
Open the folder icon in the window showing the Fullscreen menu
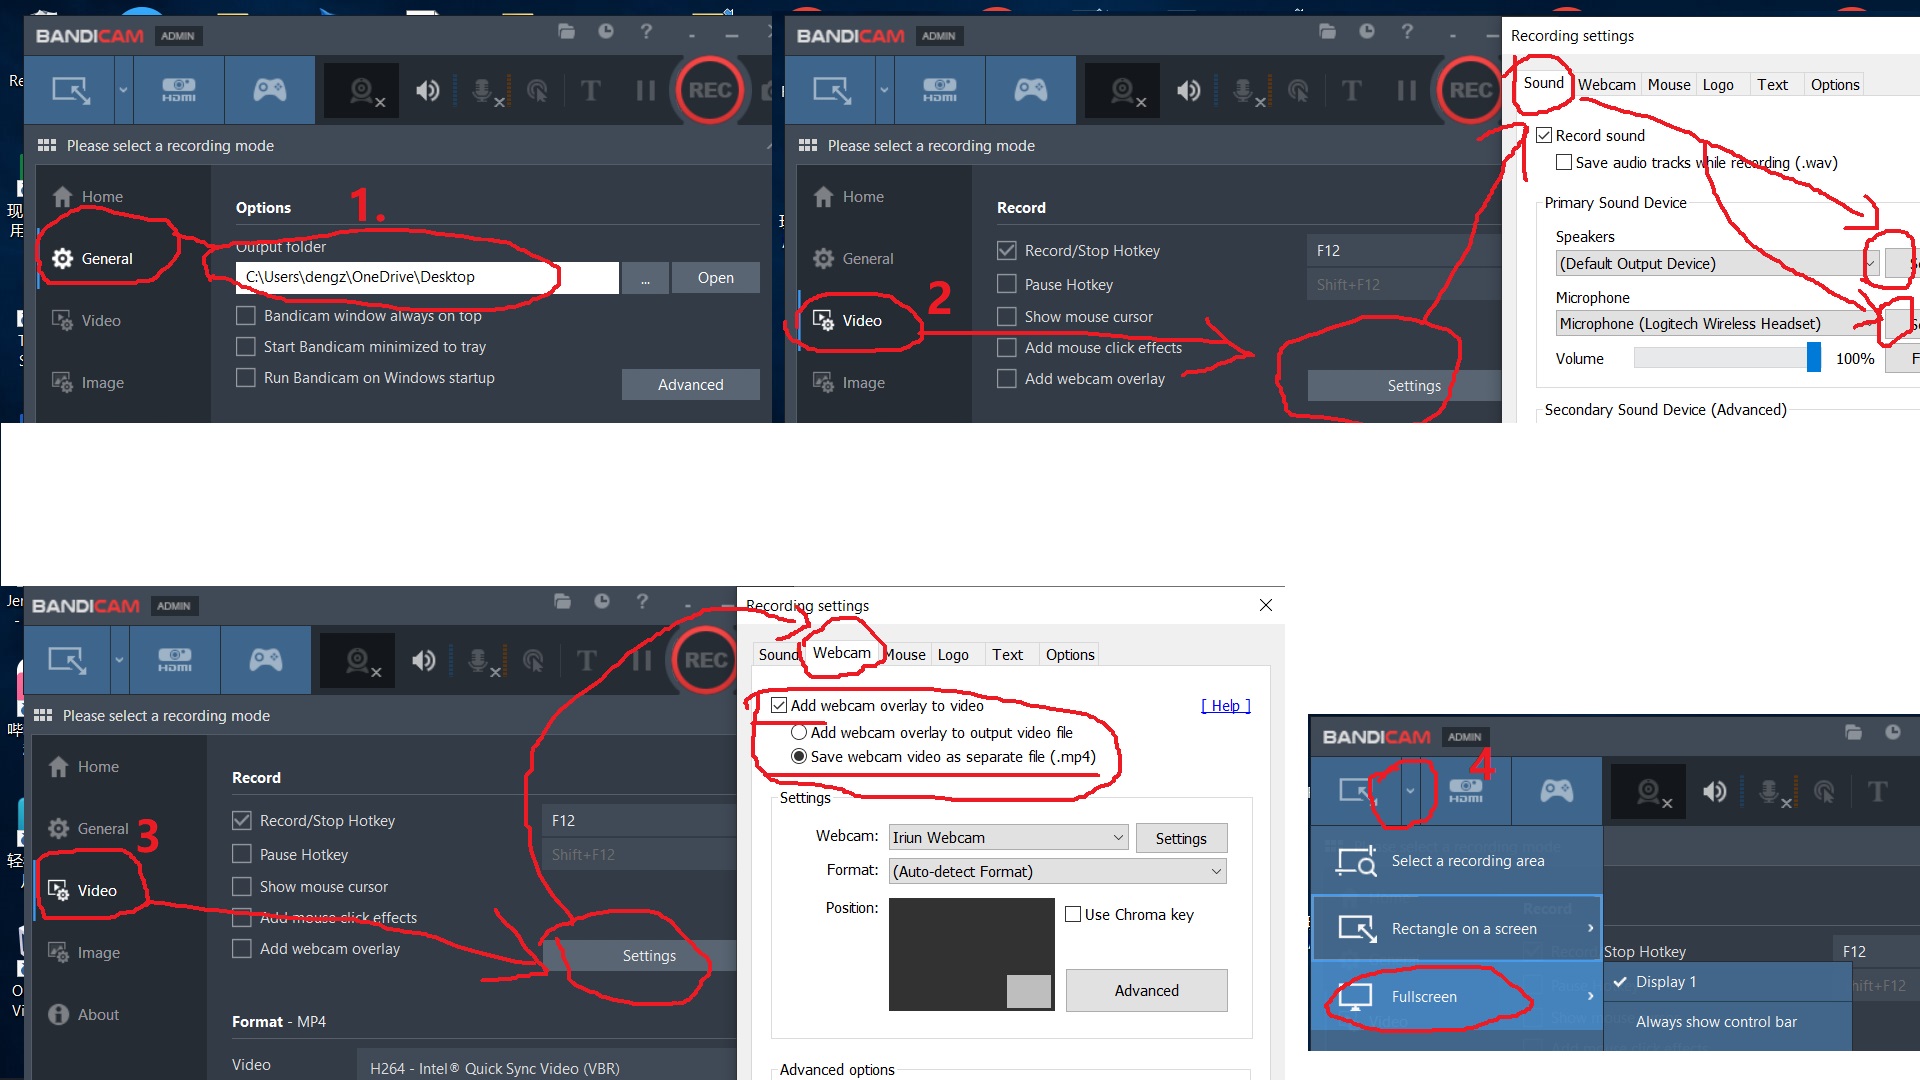[1853, 733]
